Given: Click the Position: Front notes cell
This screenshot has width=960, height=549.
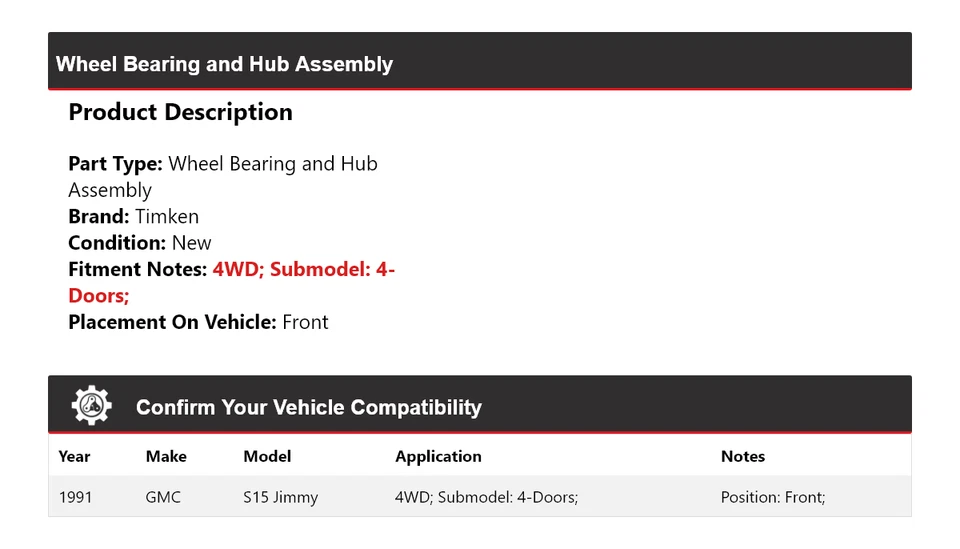Looking at the screenshot, I should pyautogui.click(x=772, y=497).
